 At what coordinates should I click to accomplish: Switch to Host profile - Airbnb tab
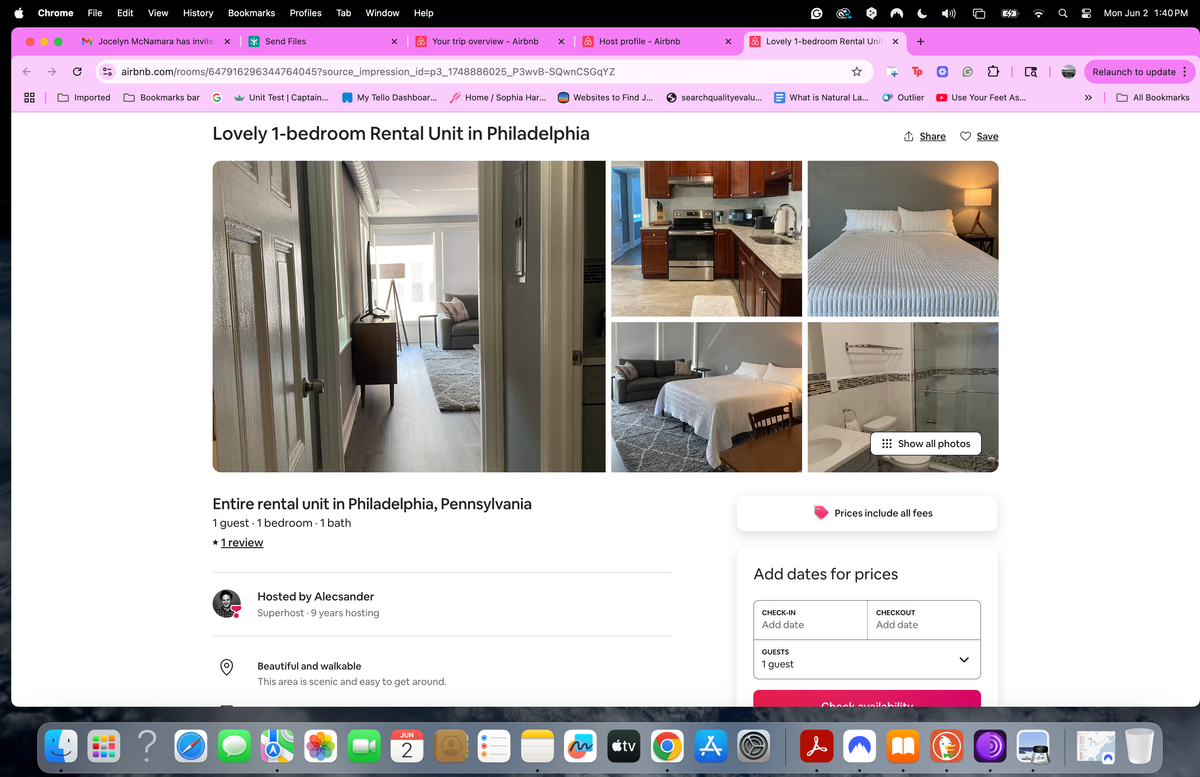639,41
